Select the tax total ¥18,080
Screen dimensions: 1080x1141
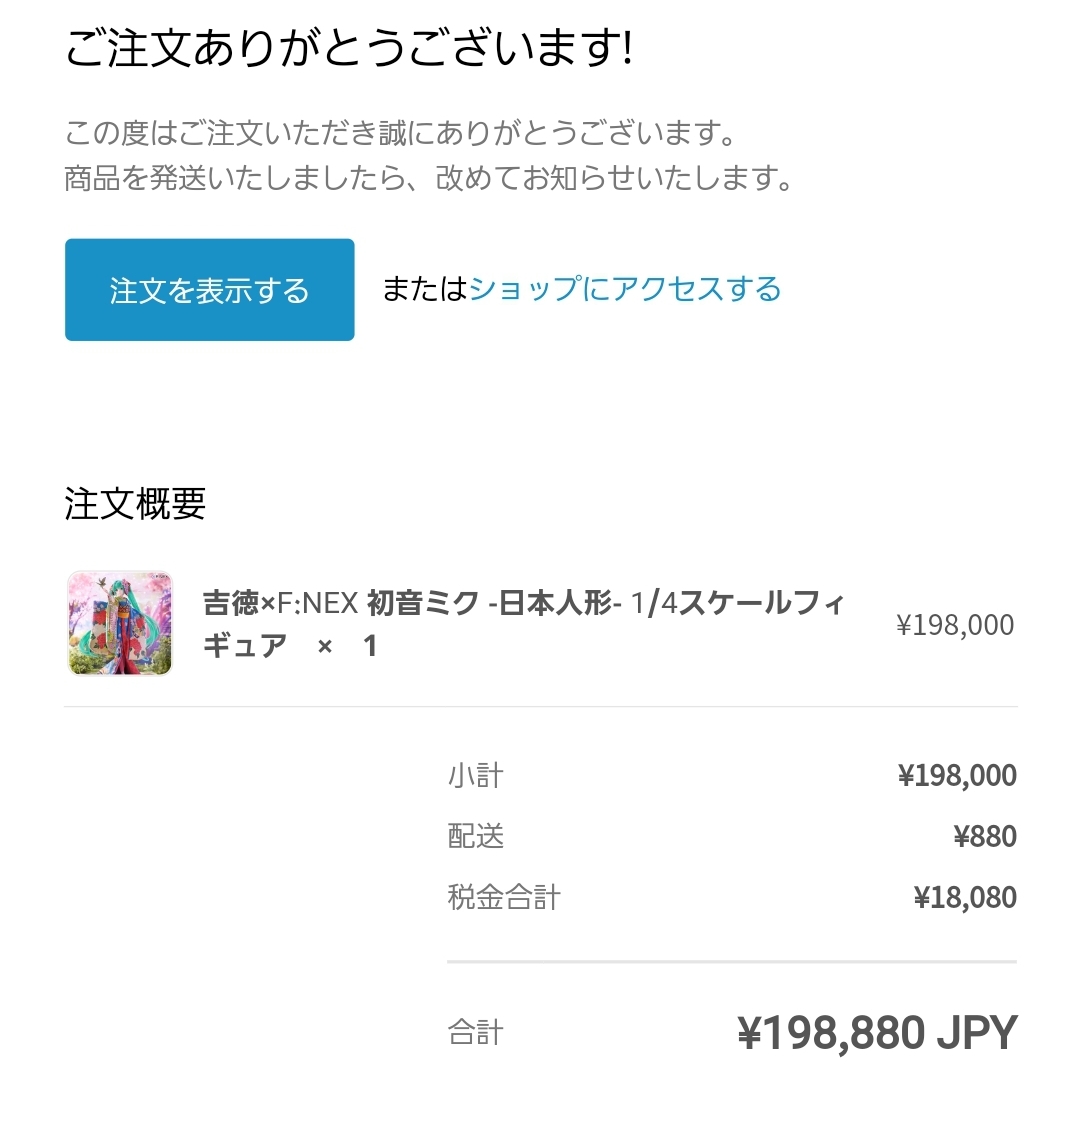click(x=965, y=898)
